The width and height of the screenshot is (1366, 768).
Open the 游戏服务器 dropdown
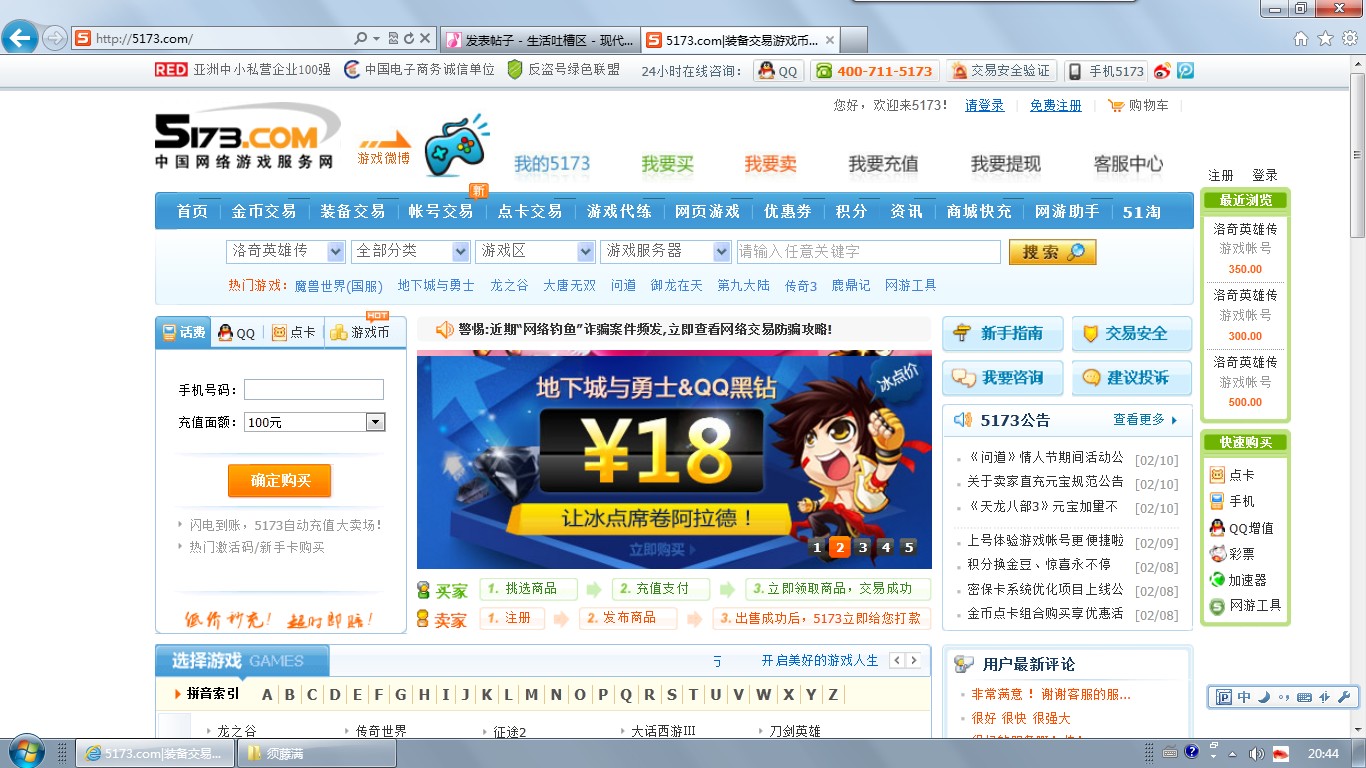tap(665, 251)
